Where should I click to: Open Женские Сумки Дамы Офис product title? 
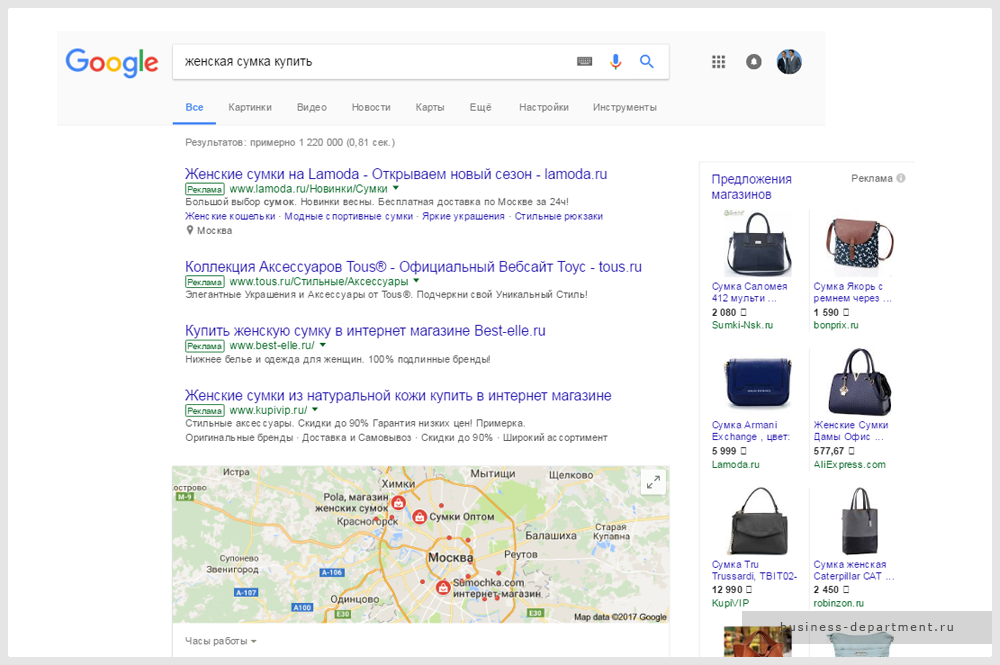coord(851,430)
